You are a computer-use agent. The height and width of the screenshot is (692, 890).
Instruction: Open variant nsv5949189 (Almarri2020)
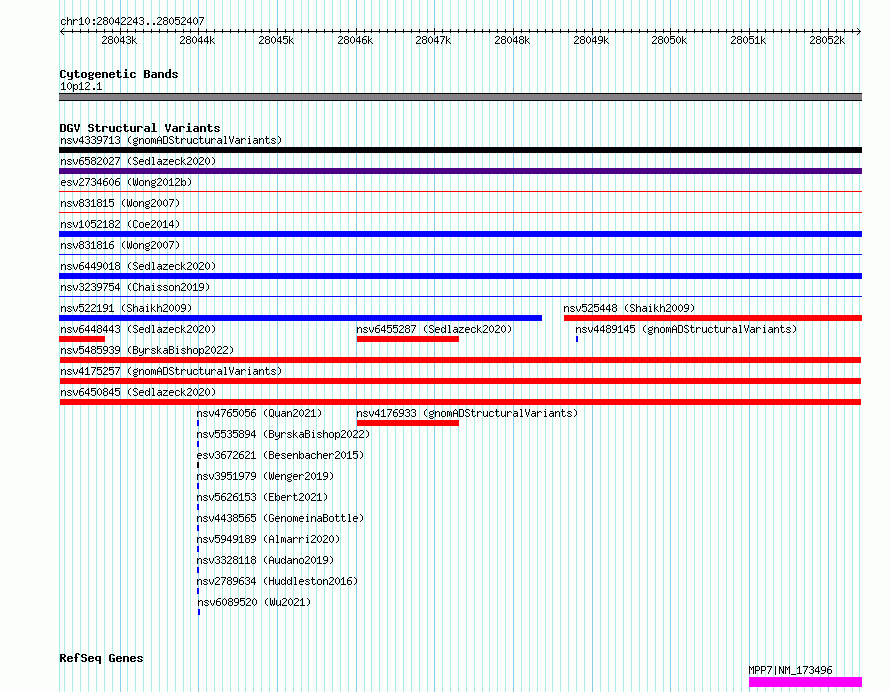point(268,539)
